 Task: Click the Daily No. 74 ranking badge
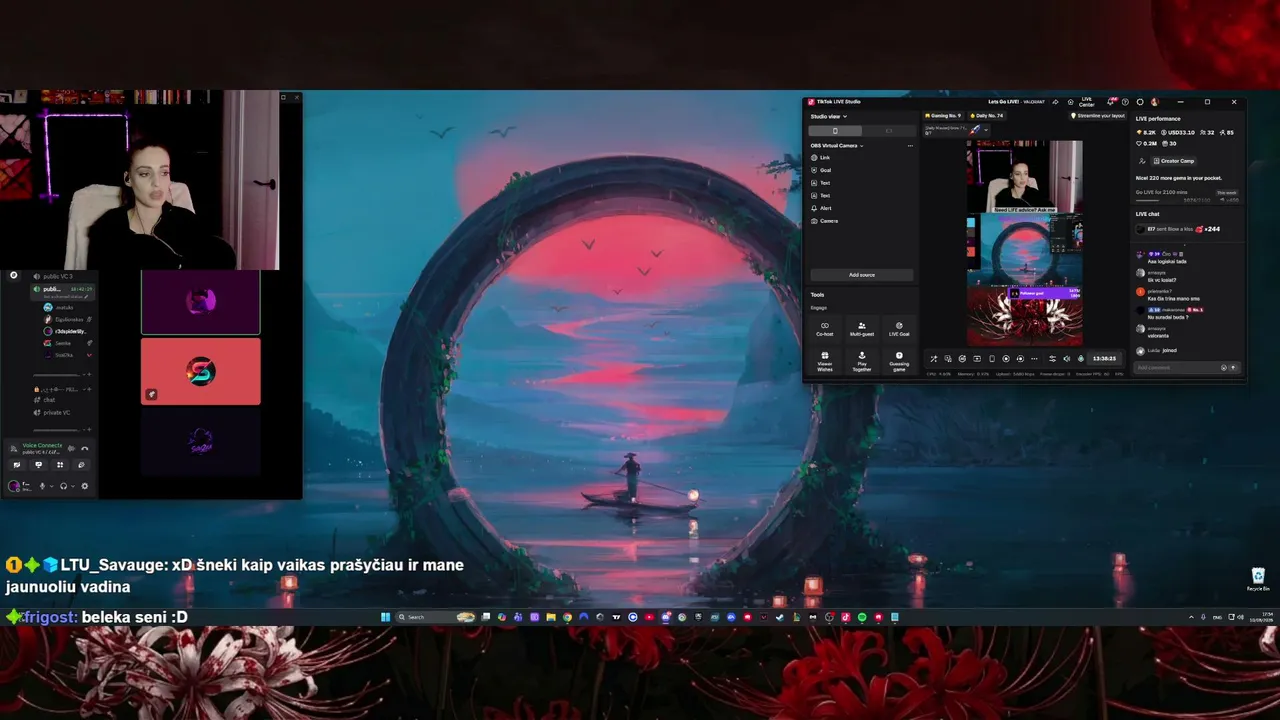pyautogui.click(x=985, y=116)
